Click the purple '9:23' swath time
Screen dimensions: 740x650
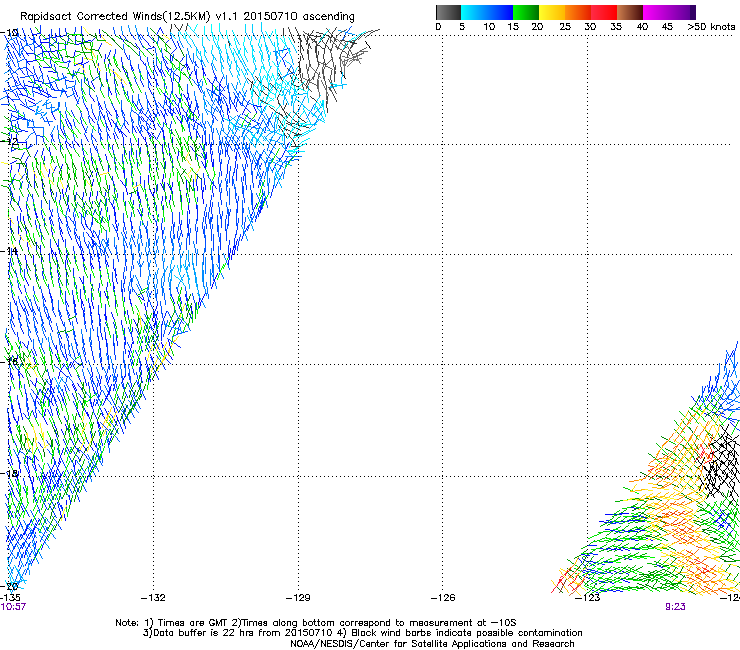(675, 607)
